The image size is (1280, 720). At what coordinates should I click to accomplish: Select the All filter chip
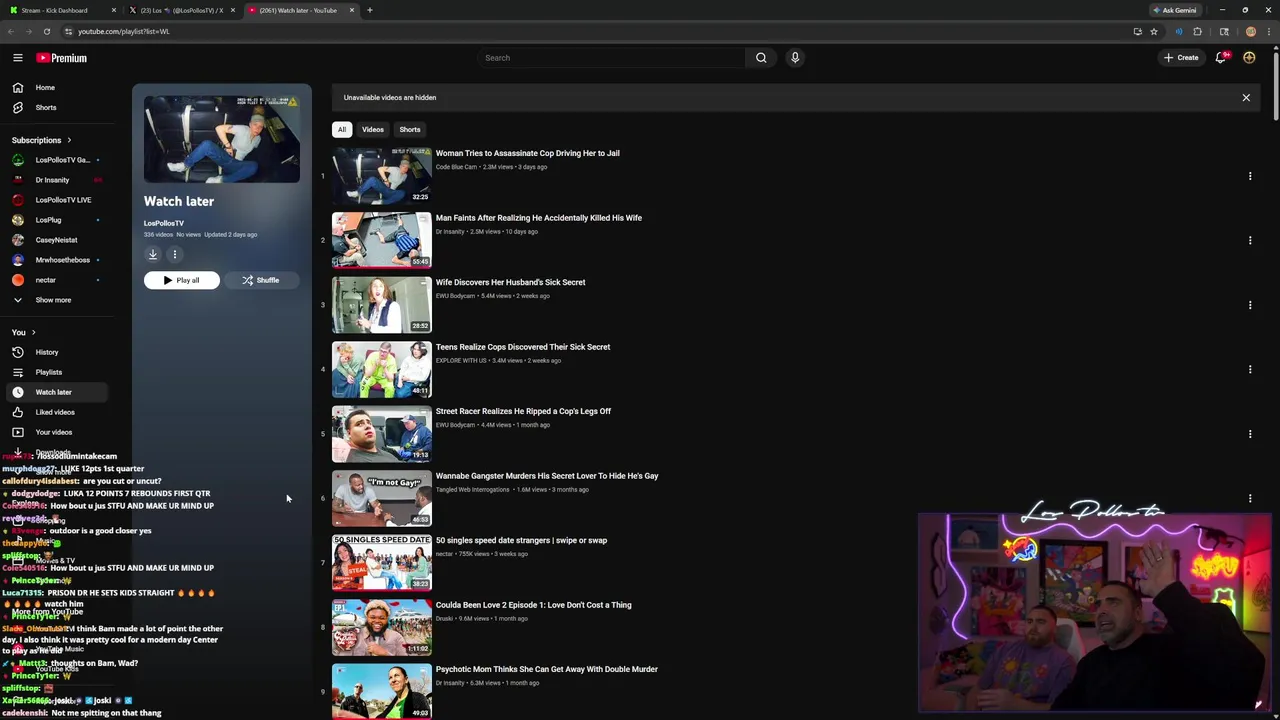[x=342, y=129]
